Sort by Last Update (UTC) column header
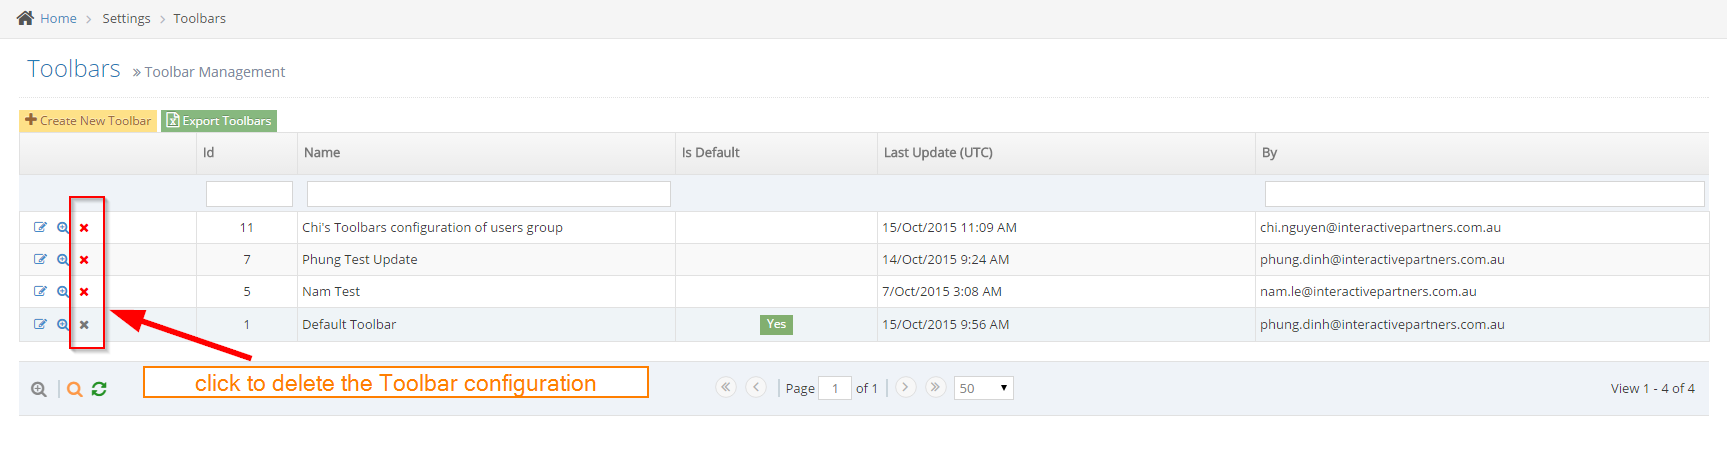This screenshot has width=1727, height=451. [x=937, y=153]
